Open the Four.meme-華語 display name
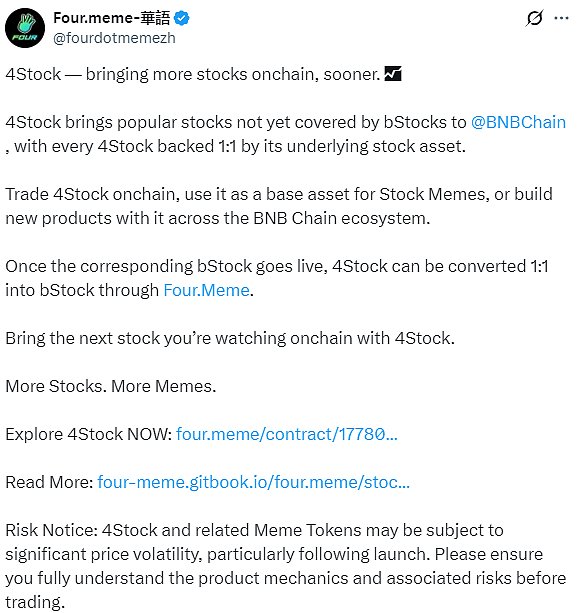 pyautogui.click(x=112, y=18)
